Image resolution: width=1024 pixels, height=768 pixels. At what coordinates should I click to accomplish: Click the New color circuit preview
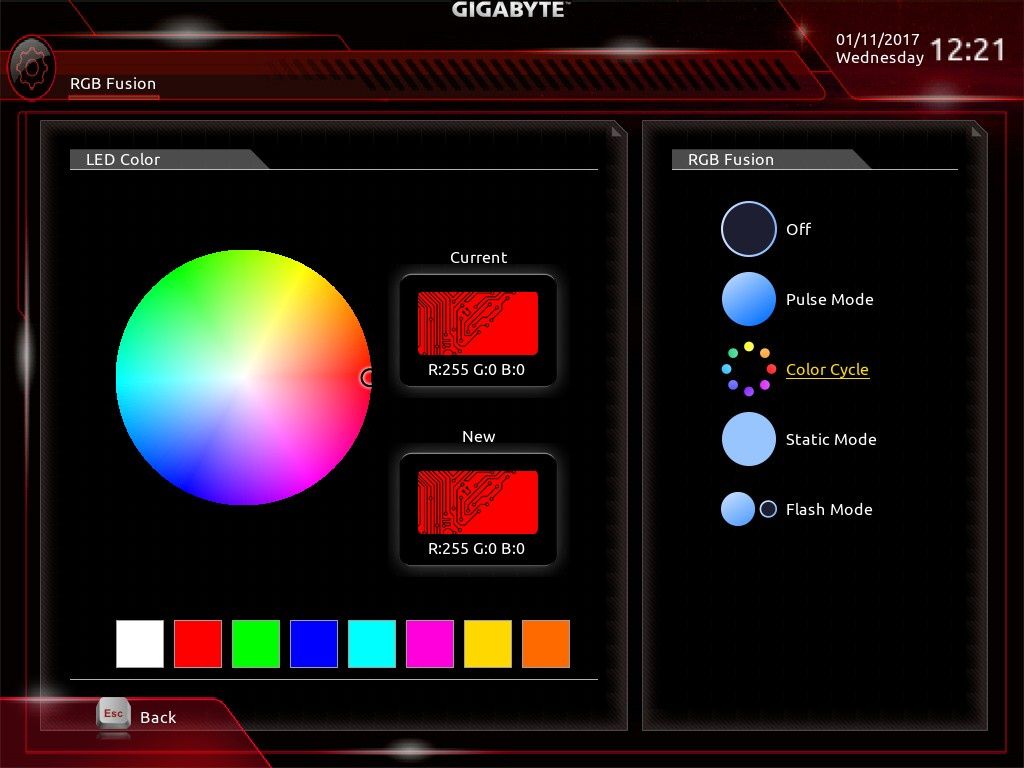478,502
